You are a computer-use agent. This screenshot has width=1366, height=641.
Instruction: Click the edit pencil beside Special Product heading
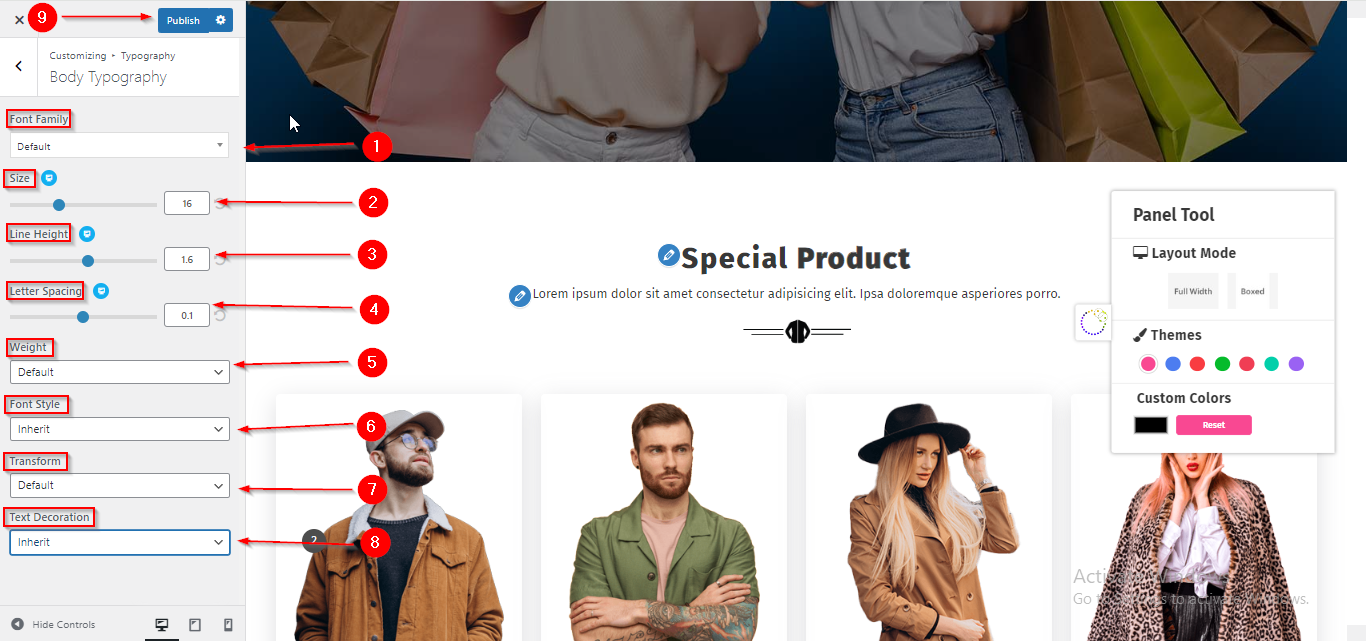point(669,255)
